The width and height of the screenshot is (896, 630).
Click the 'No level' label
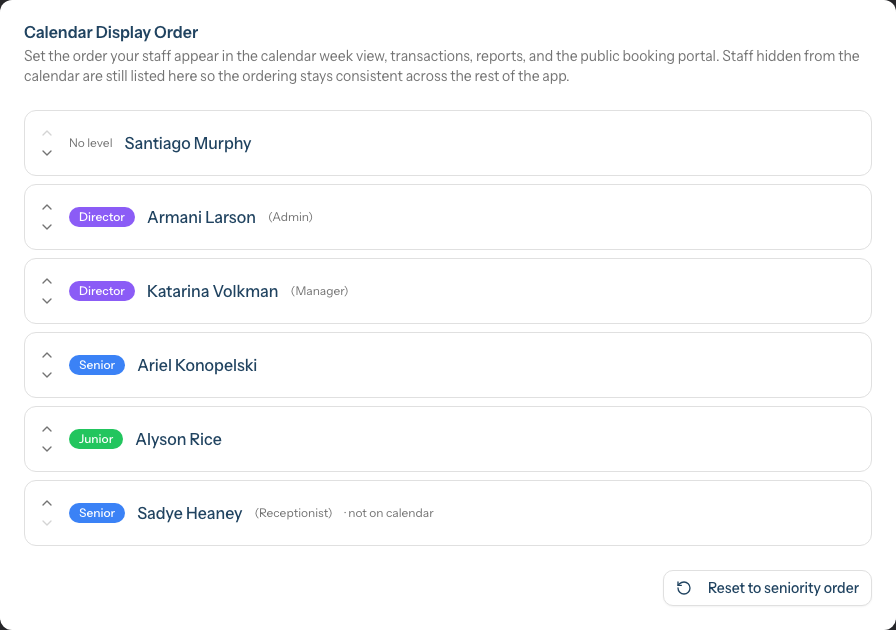click(91, 143)
